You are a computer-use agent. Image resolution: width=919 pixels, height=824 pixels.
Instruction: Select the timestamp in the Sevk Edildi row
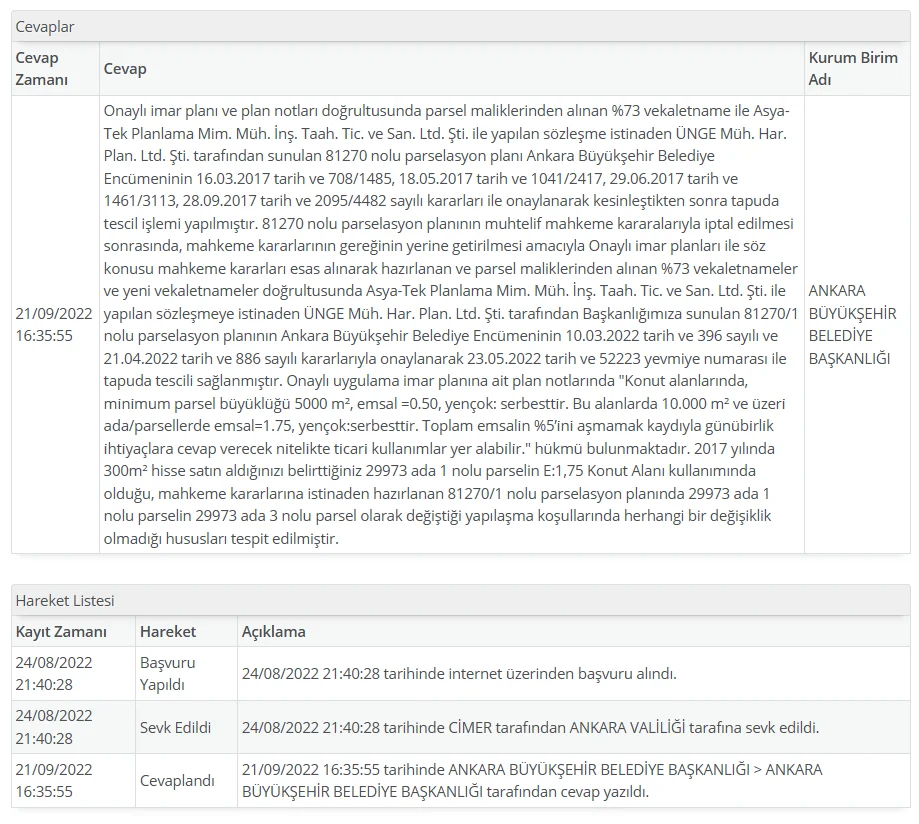click(55, 727)
